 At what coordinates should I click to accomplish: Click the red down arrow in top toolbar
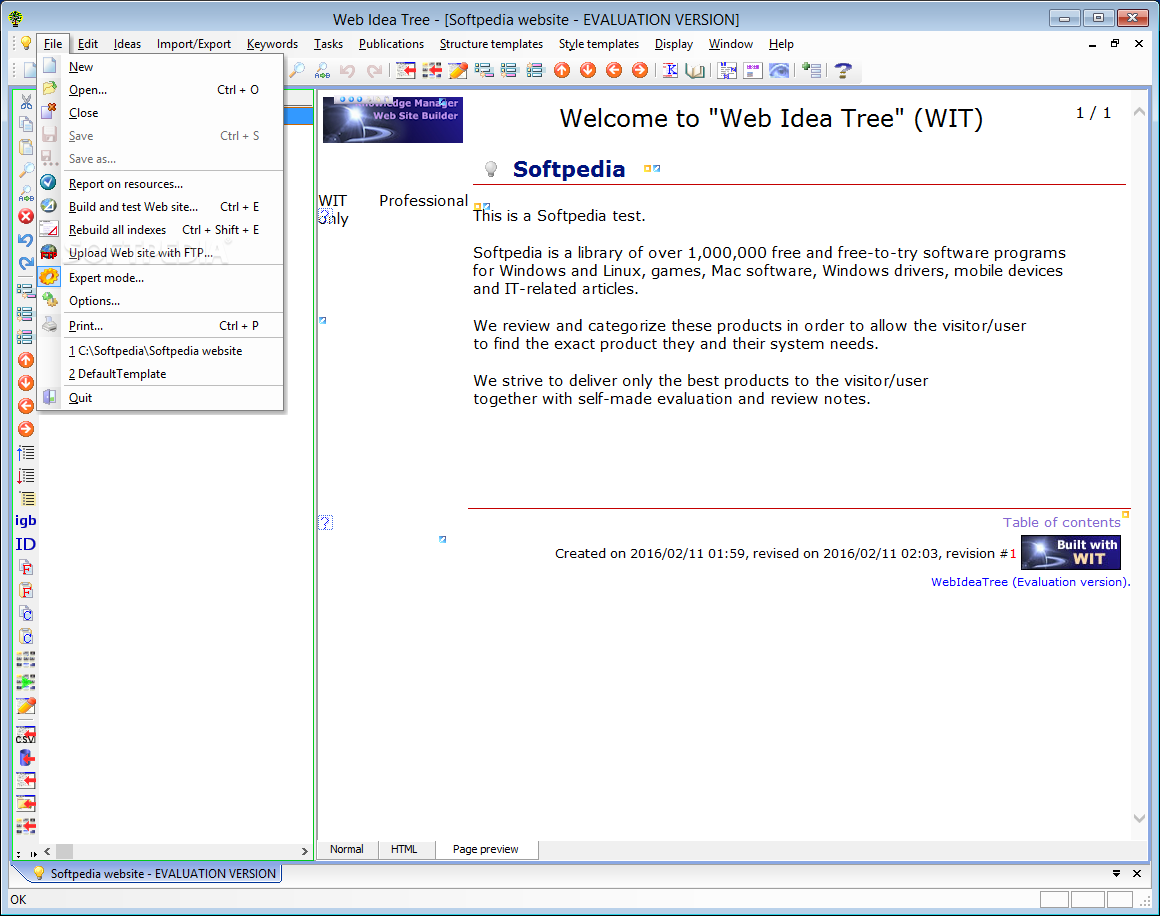[588, 70]
